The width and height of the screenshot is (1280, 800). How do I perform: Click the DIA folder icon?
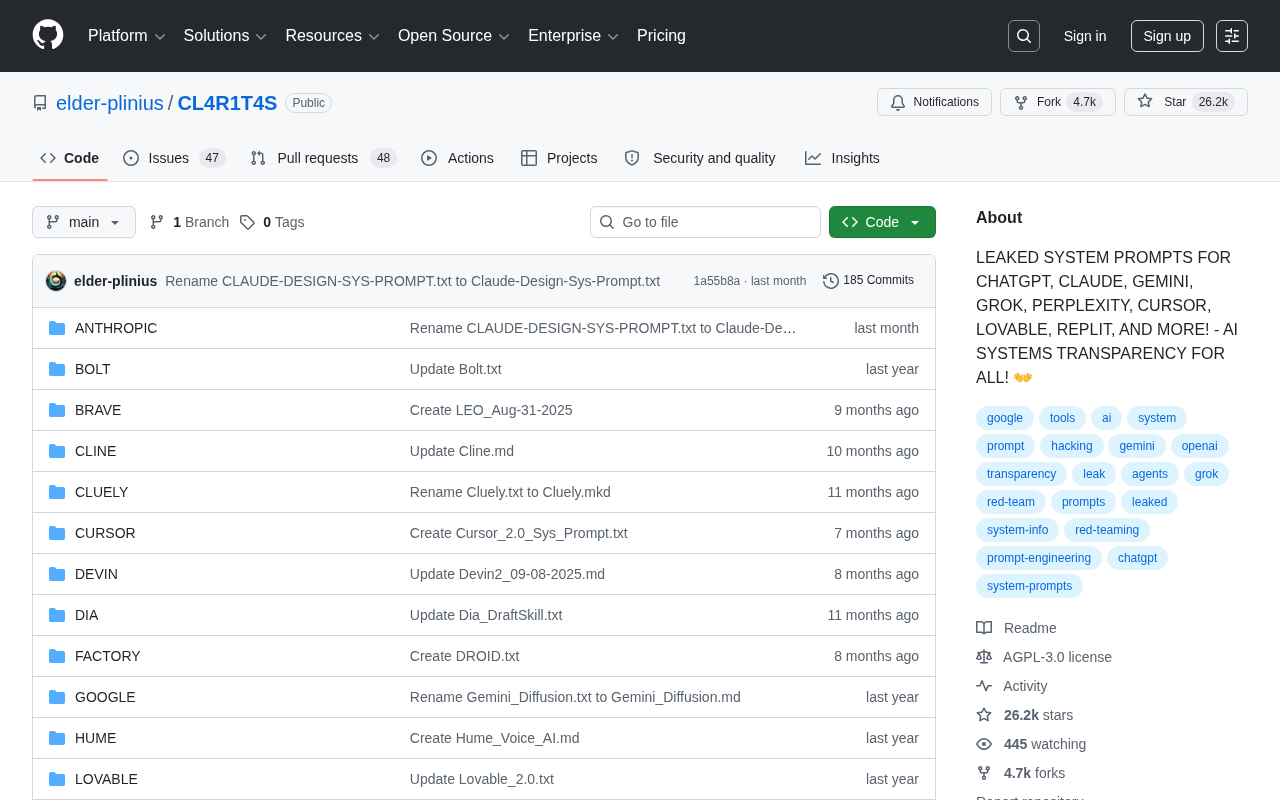57,615
